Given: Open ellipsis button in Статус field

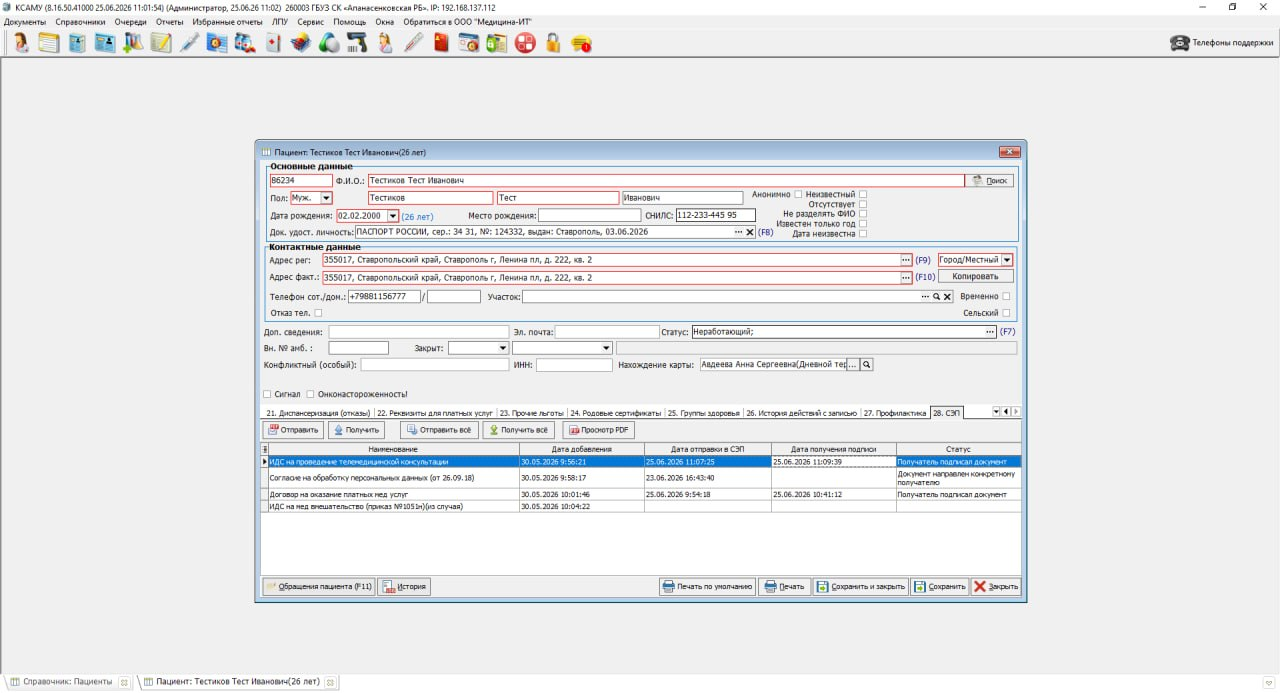Looking at the screenshot, I should click(x=990, y=332).
